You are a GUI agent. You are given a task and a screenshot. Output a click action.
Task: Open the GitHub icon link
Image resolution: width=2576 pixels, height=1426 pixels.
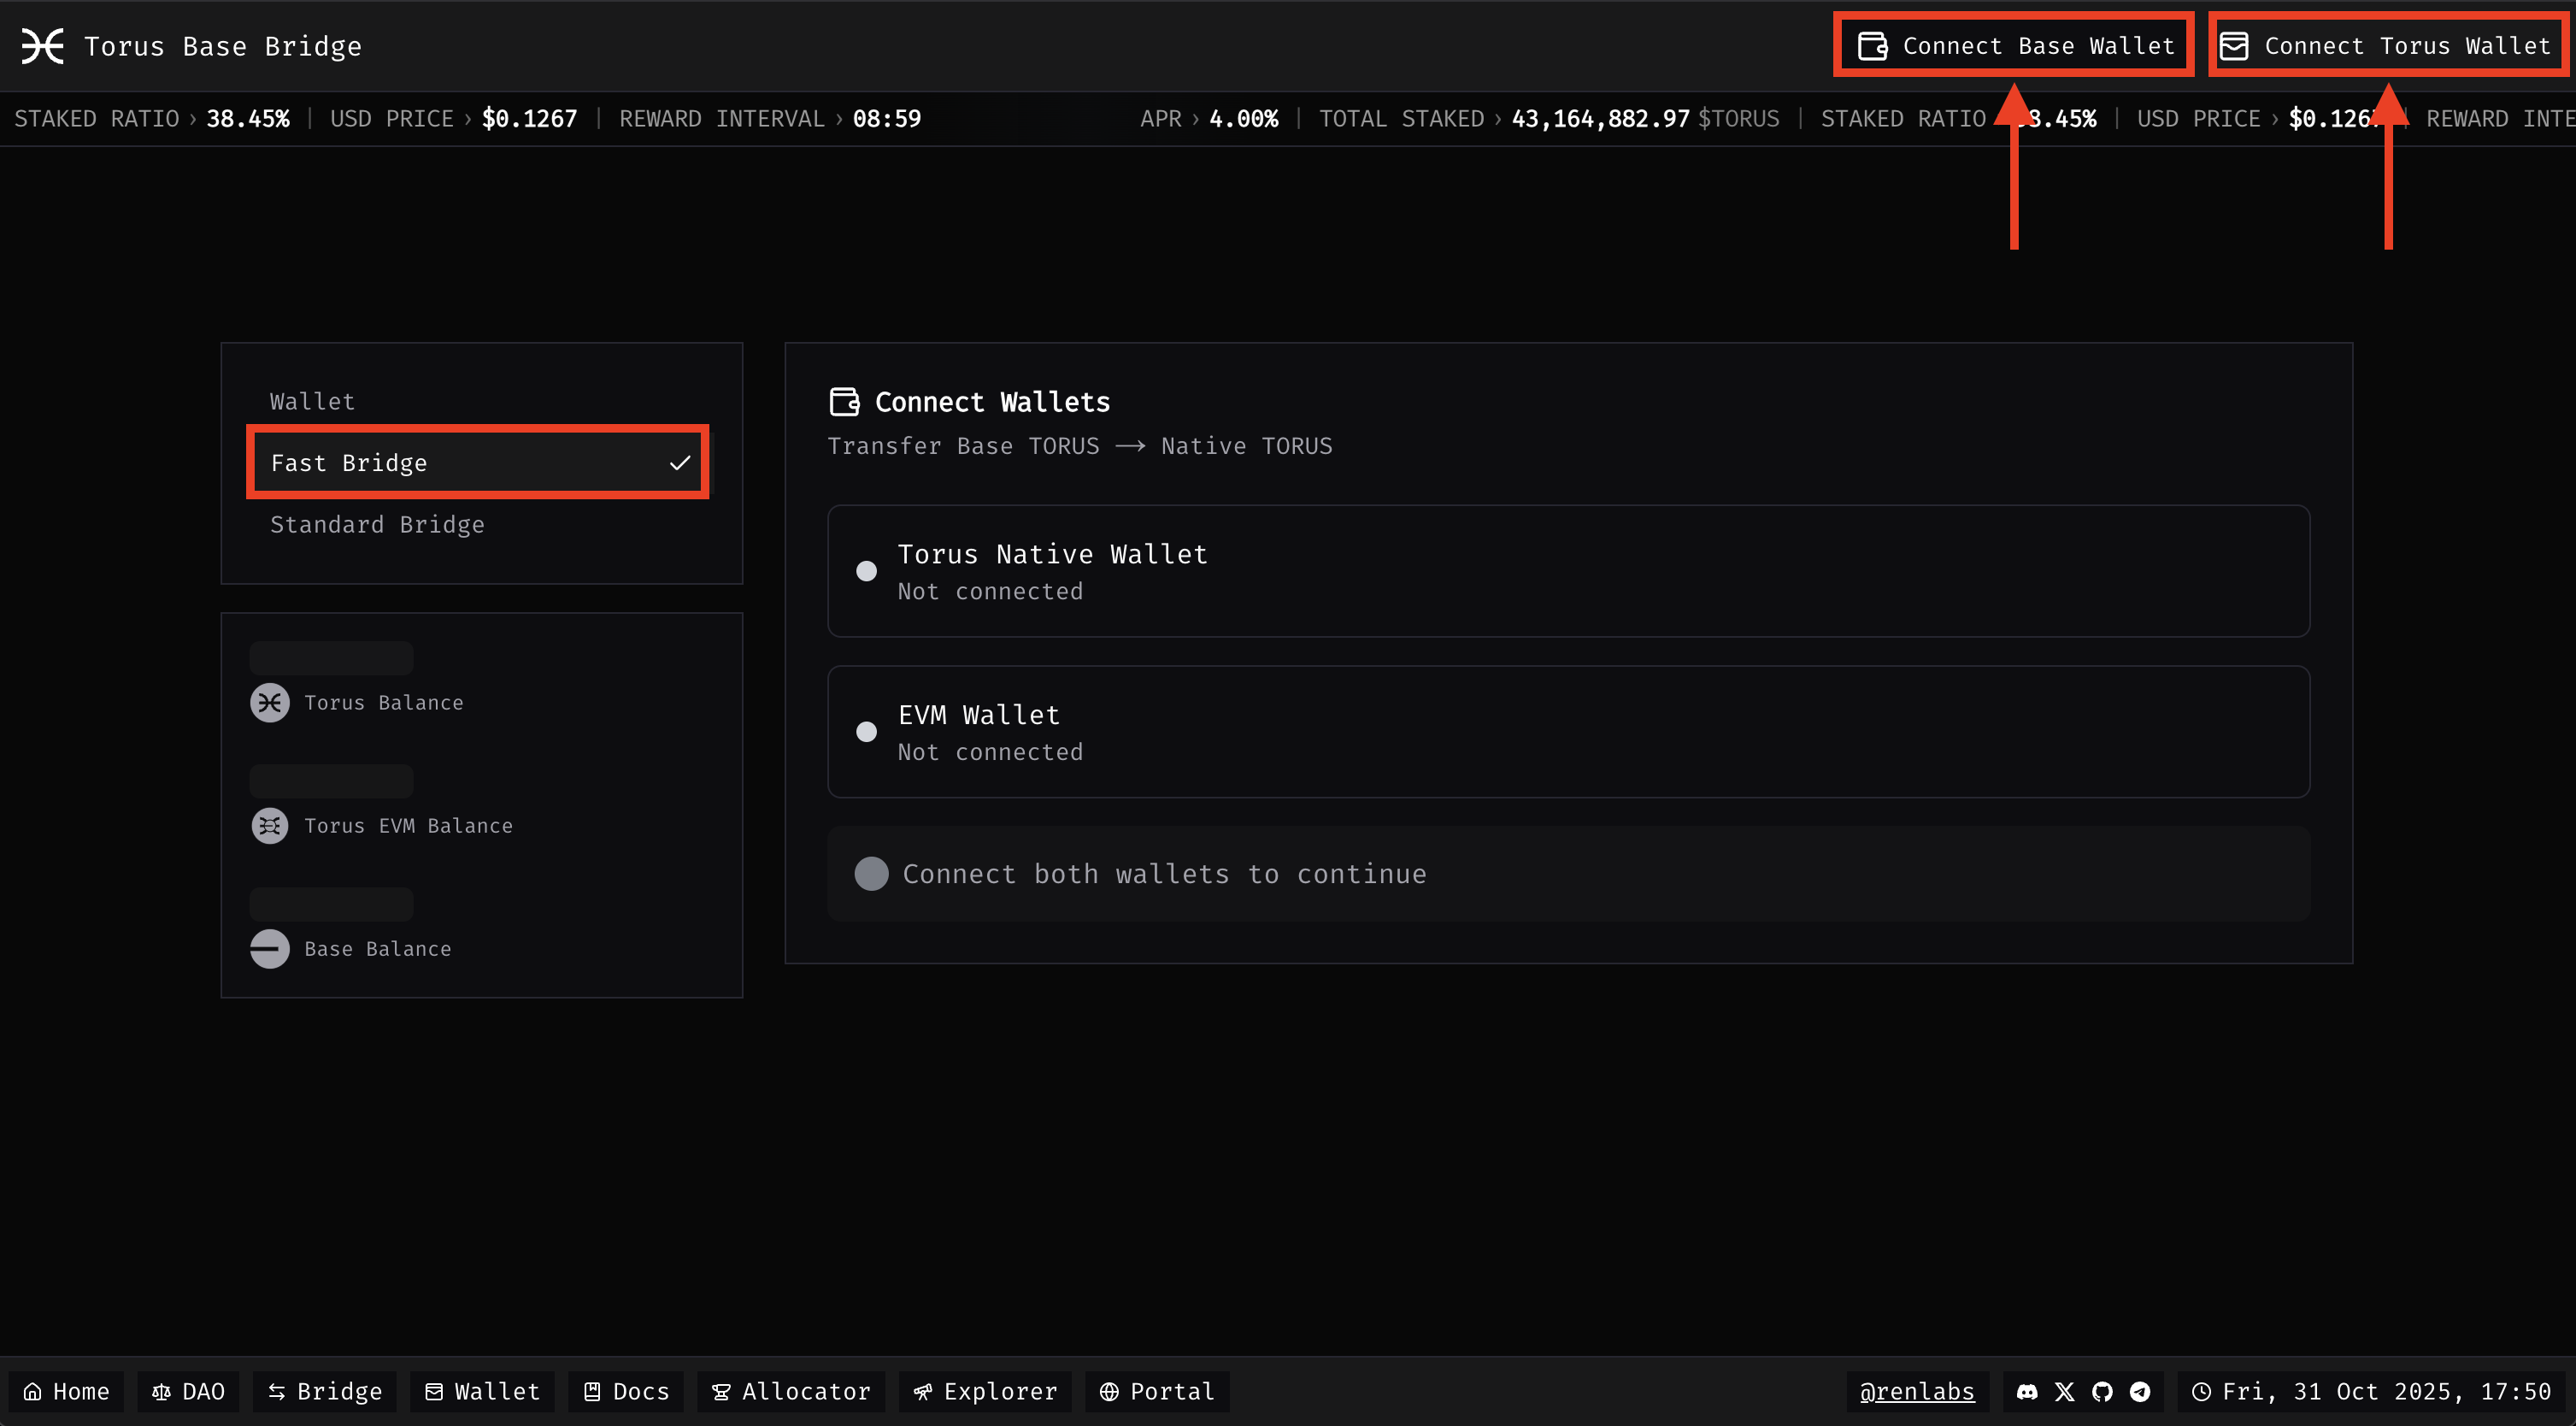(x=2102, y=1391)
